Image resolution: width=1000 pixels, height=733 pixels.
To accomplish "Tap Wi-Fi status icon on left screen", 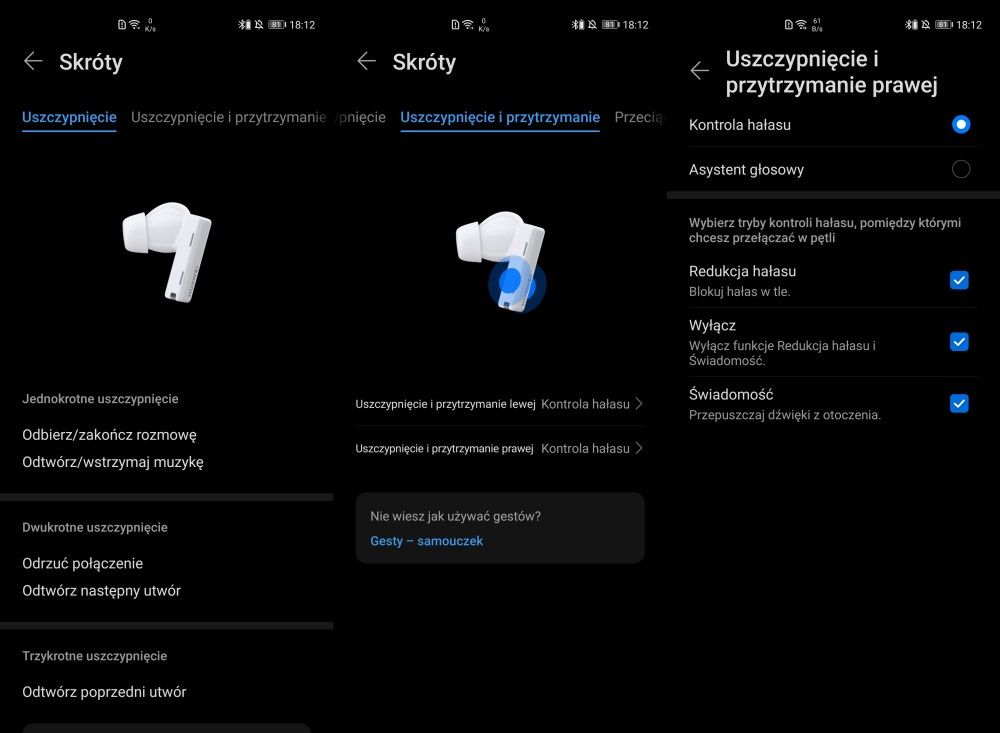I will click(x=135, y=24).
